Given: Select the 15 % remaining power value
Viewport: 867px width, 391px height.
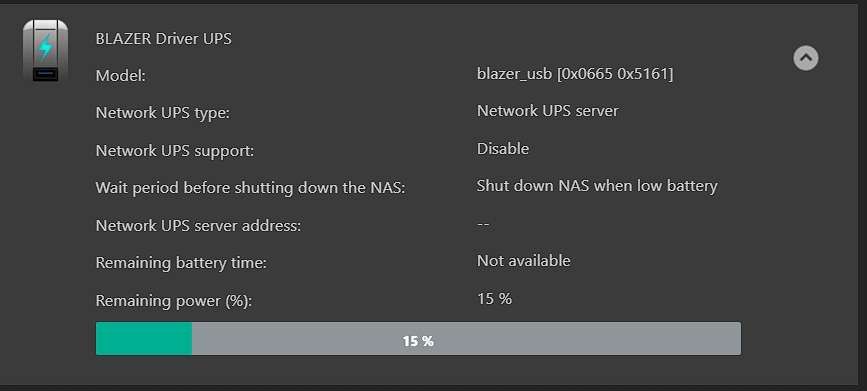Looking at the screenshot, I should (494, 299).
